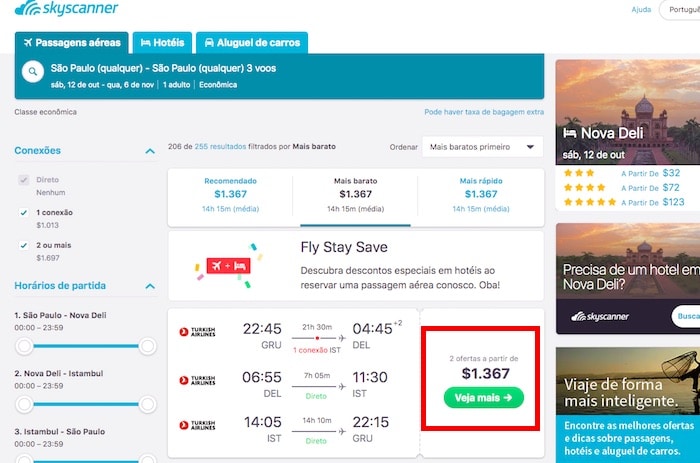This screenshot has width=700, height=463.
Task: Click the Fly Stay Save flight plus hotel icon
Action: [x=228, y=266]
